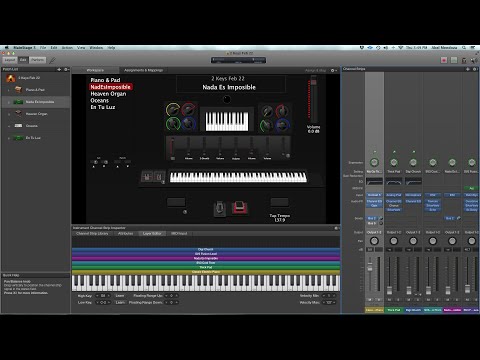Click the red record button in the toolbar

coord(444,60)
